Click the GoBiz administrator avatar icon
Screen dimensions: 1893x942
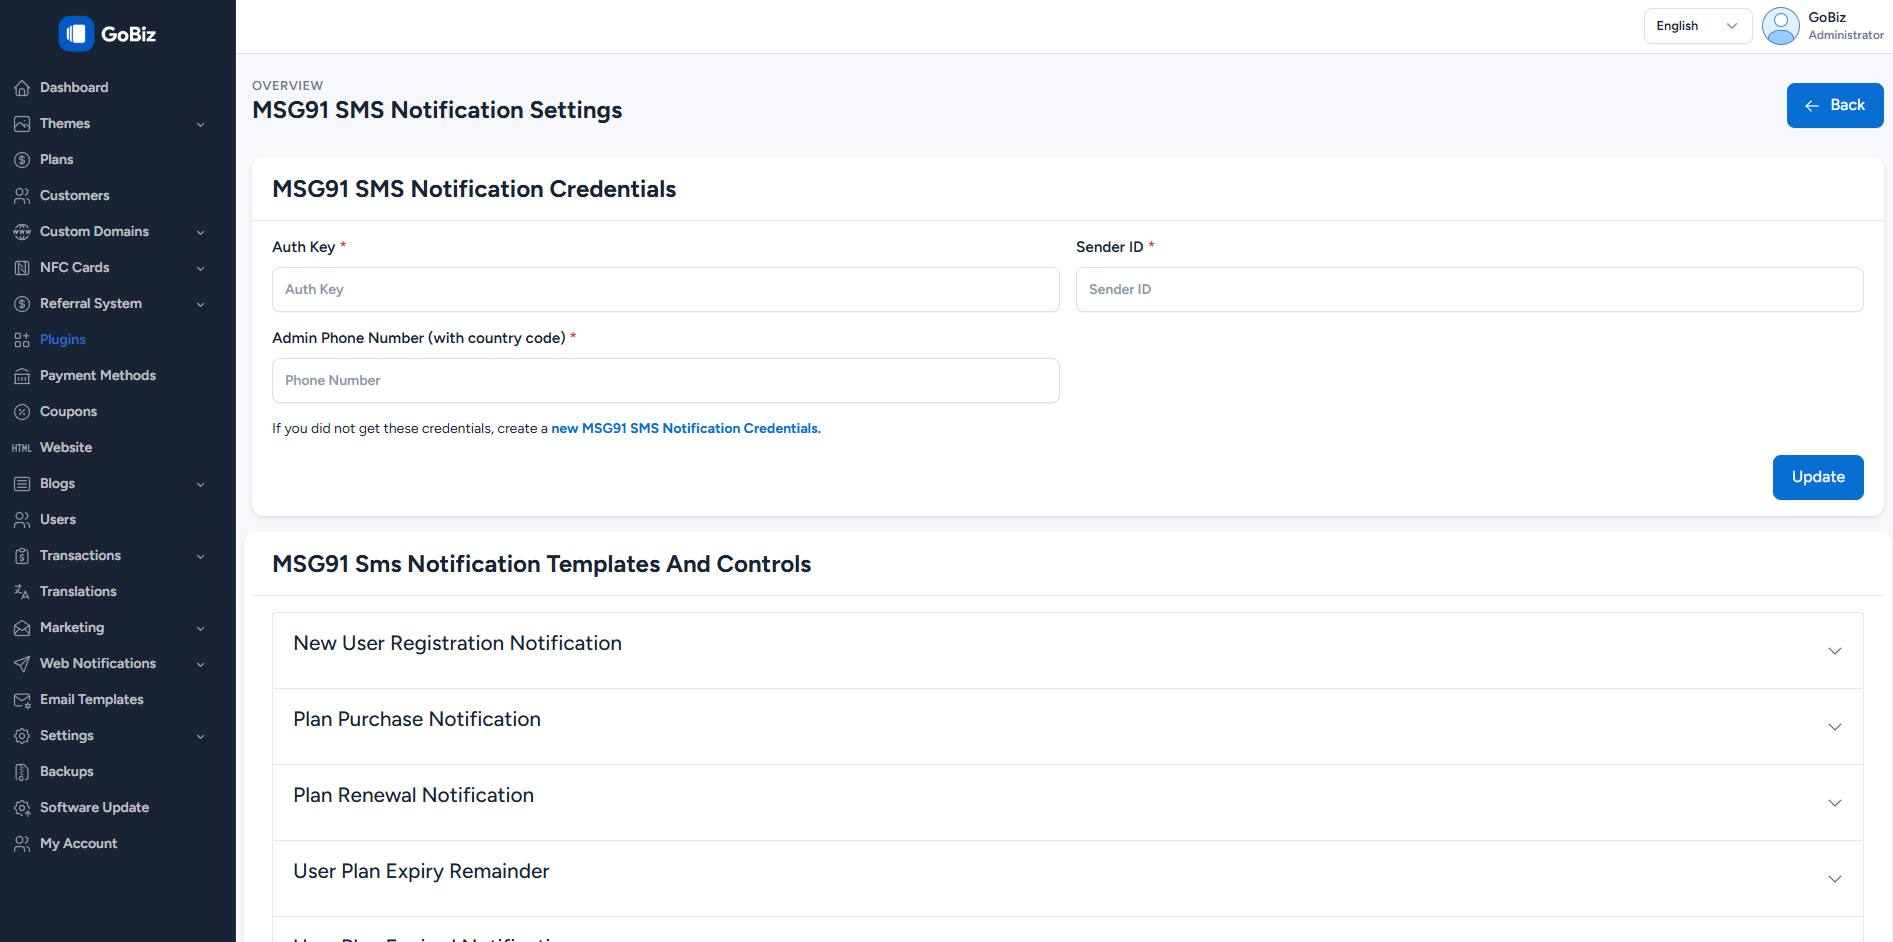1780,26
